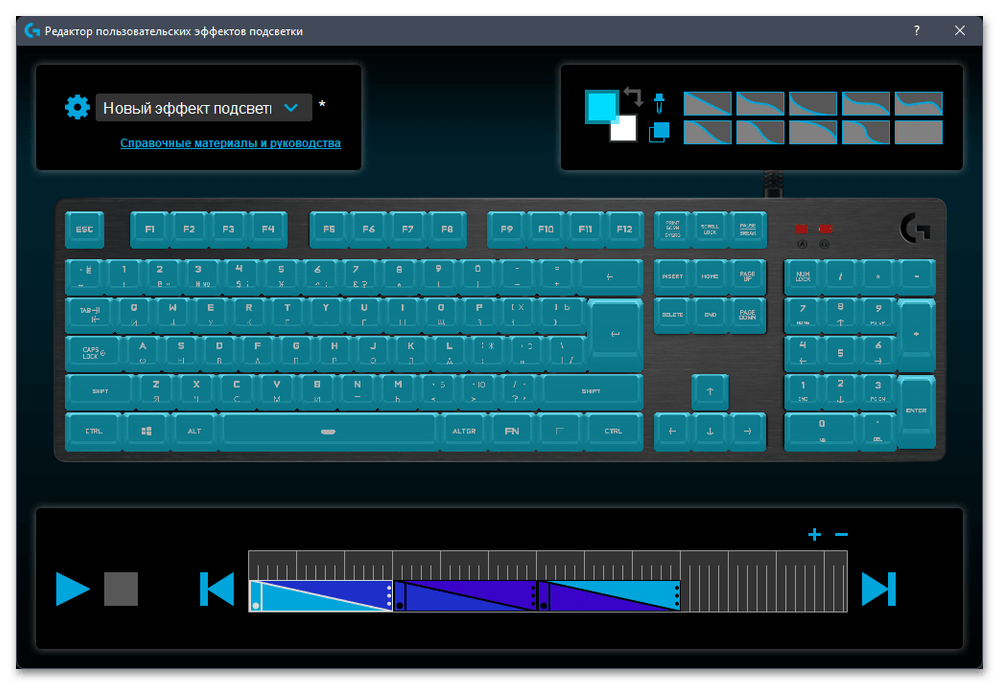Screen dimensions: 999x685
Task: Select the cyan foreground color swatch
Action: [x=600, y=105]
